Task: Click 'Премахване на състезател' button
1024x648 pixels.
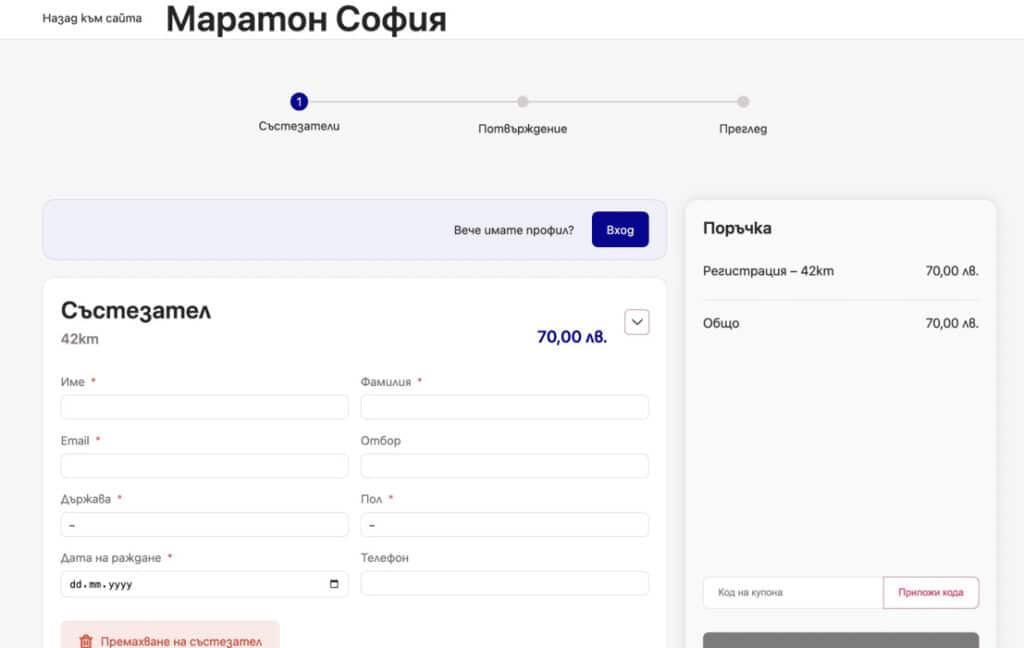Action: tap(170, 635)
